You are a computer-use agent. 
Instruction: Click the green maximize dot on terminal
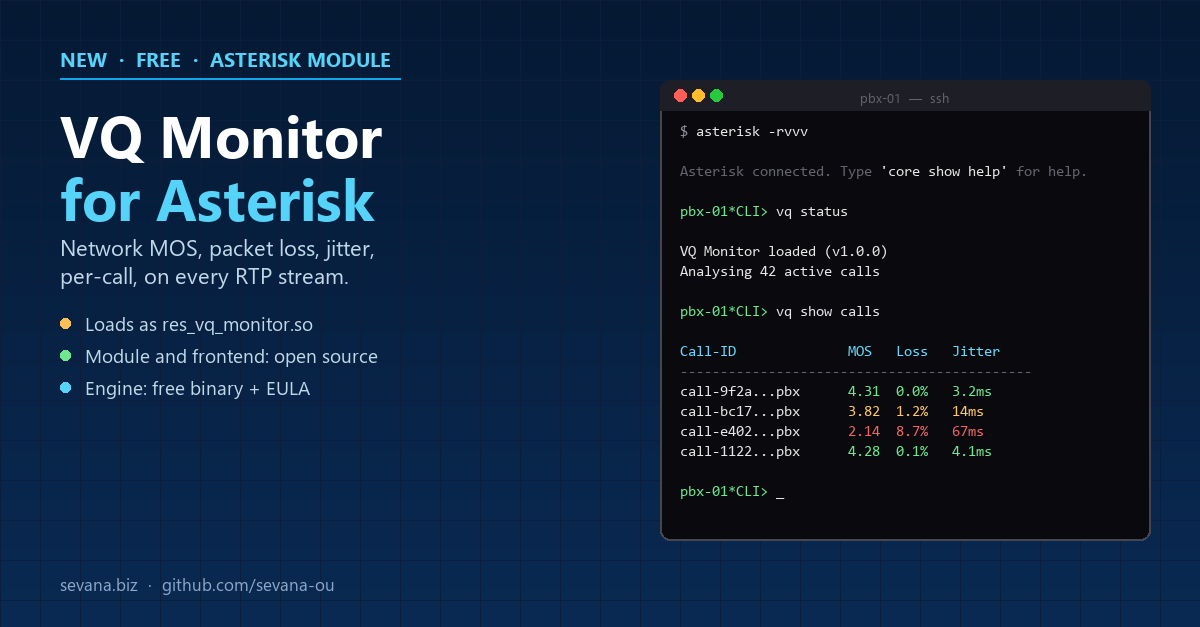click(x=717, y=96)
